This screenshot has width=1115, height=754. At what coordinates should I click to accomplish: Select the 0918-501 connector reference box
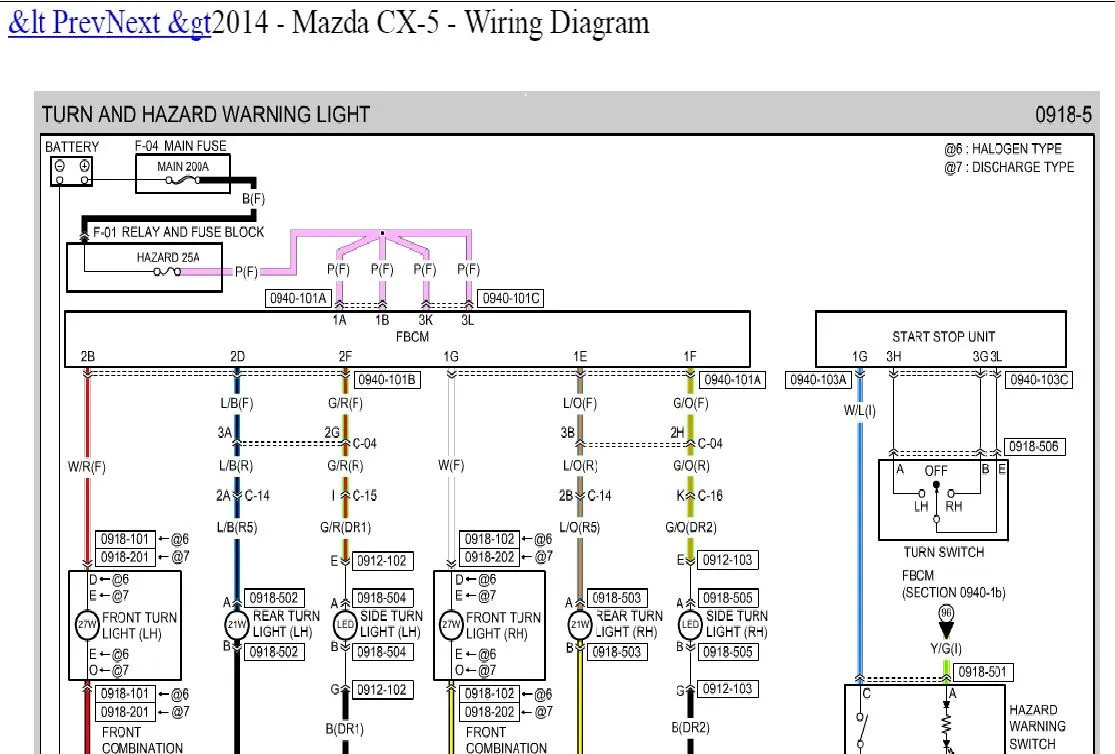(x=983, y=672)
